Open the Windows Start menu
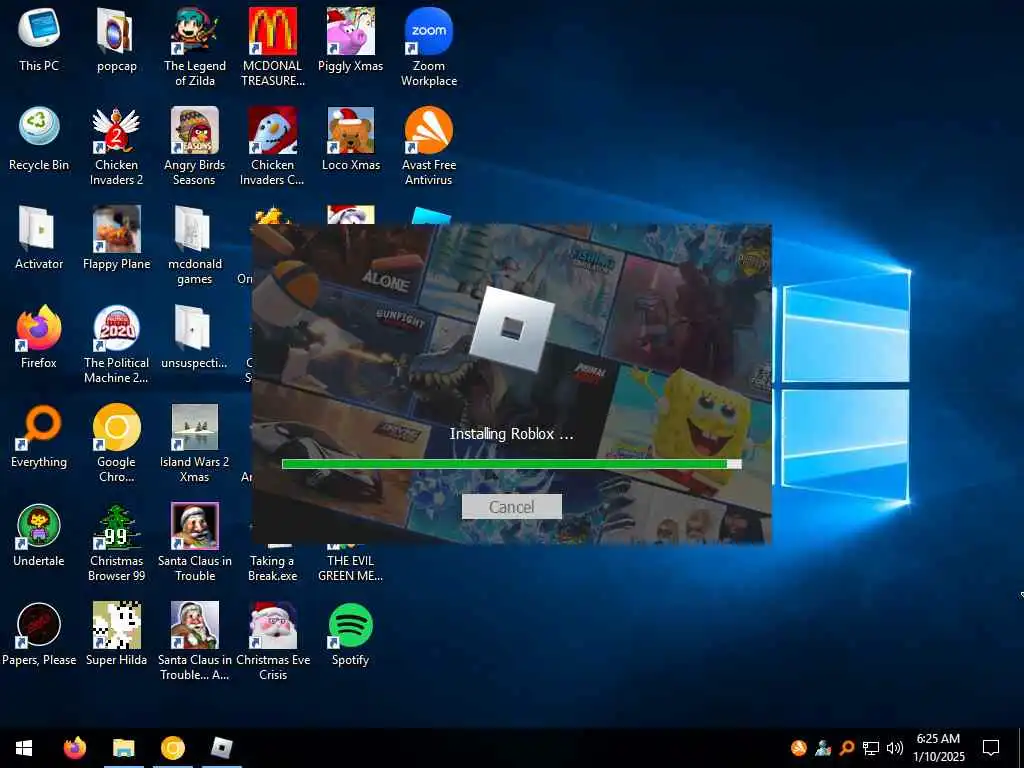This screenshot has height=768, width=1024. tap(24, 748)
